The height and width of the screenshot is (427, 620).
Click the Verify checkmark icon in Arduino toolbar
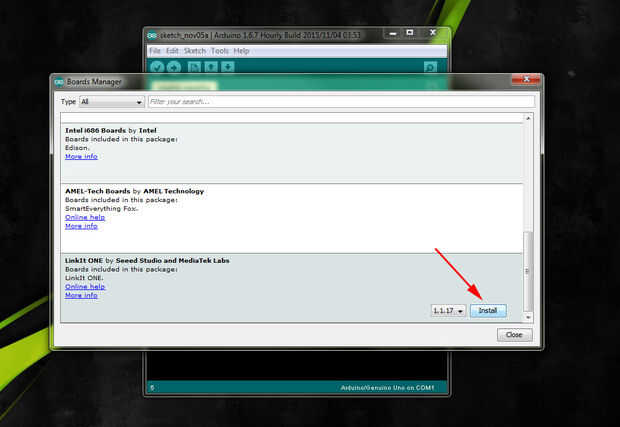tap(157, 67)
